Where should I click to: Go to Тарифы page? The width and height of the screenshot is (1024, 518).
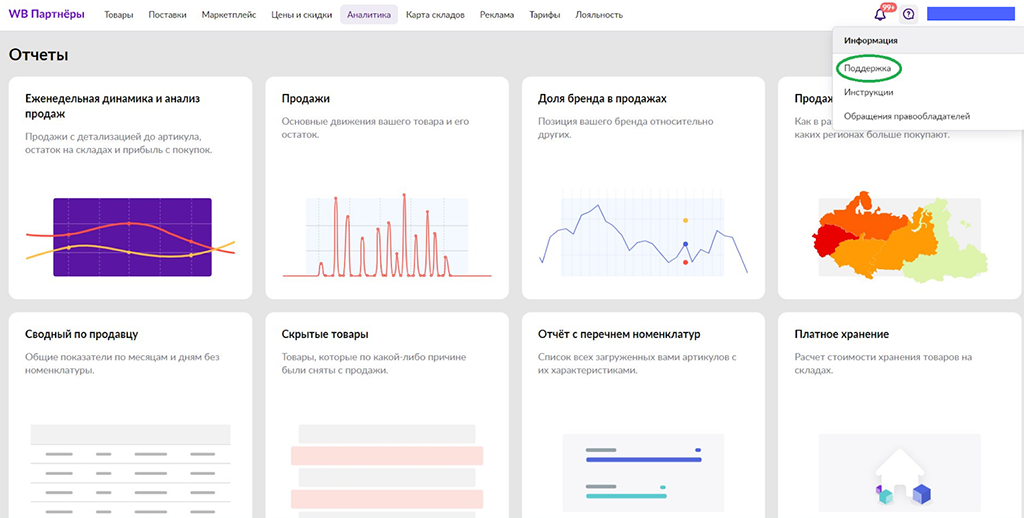coord(545,15)
